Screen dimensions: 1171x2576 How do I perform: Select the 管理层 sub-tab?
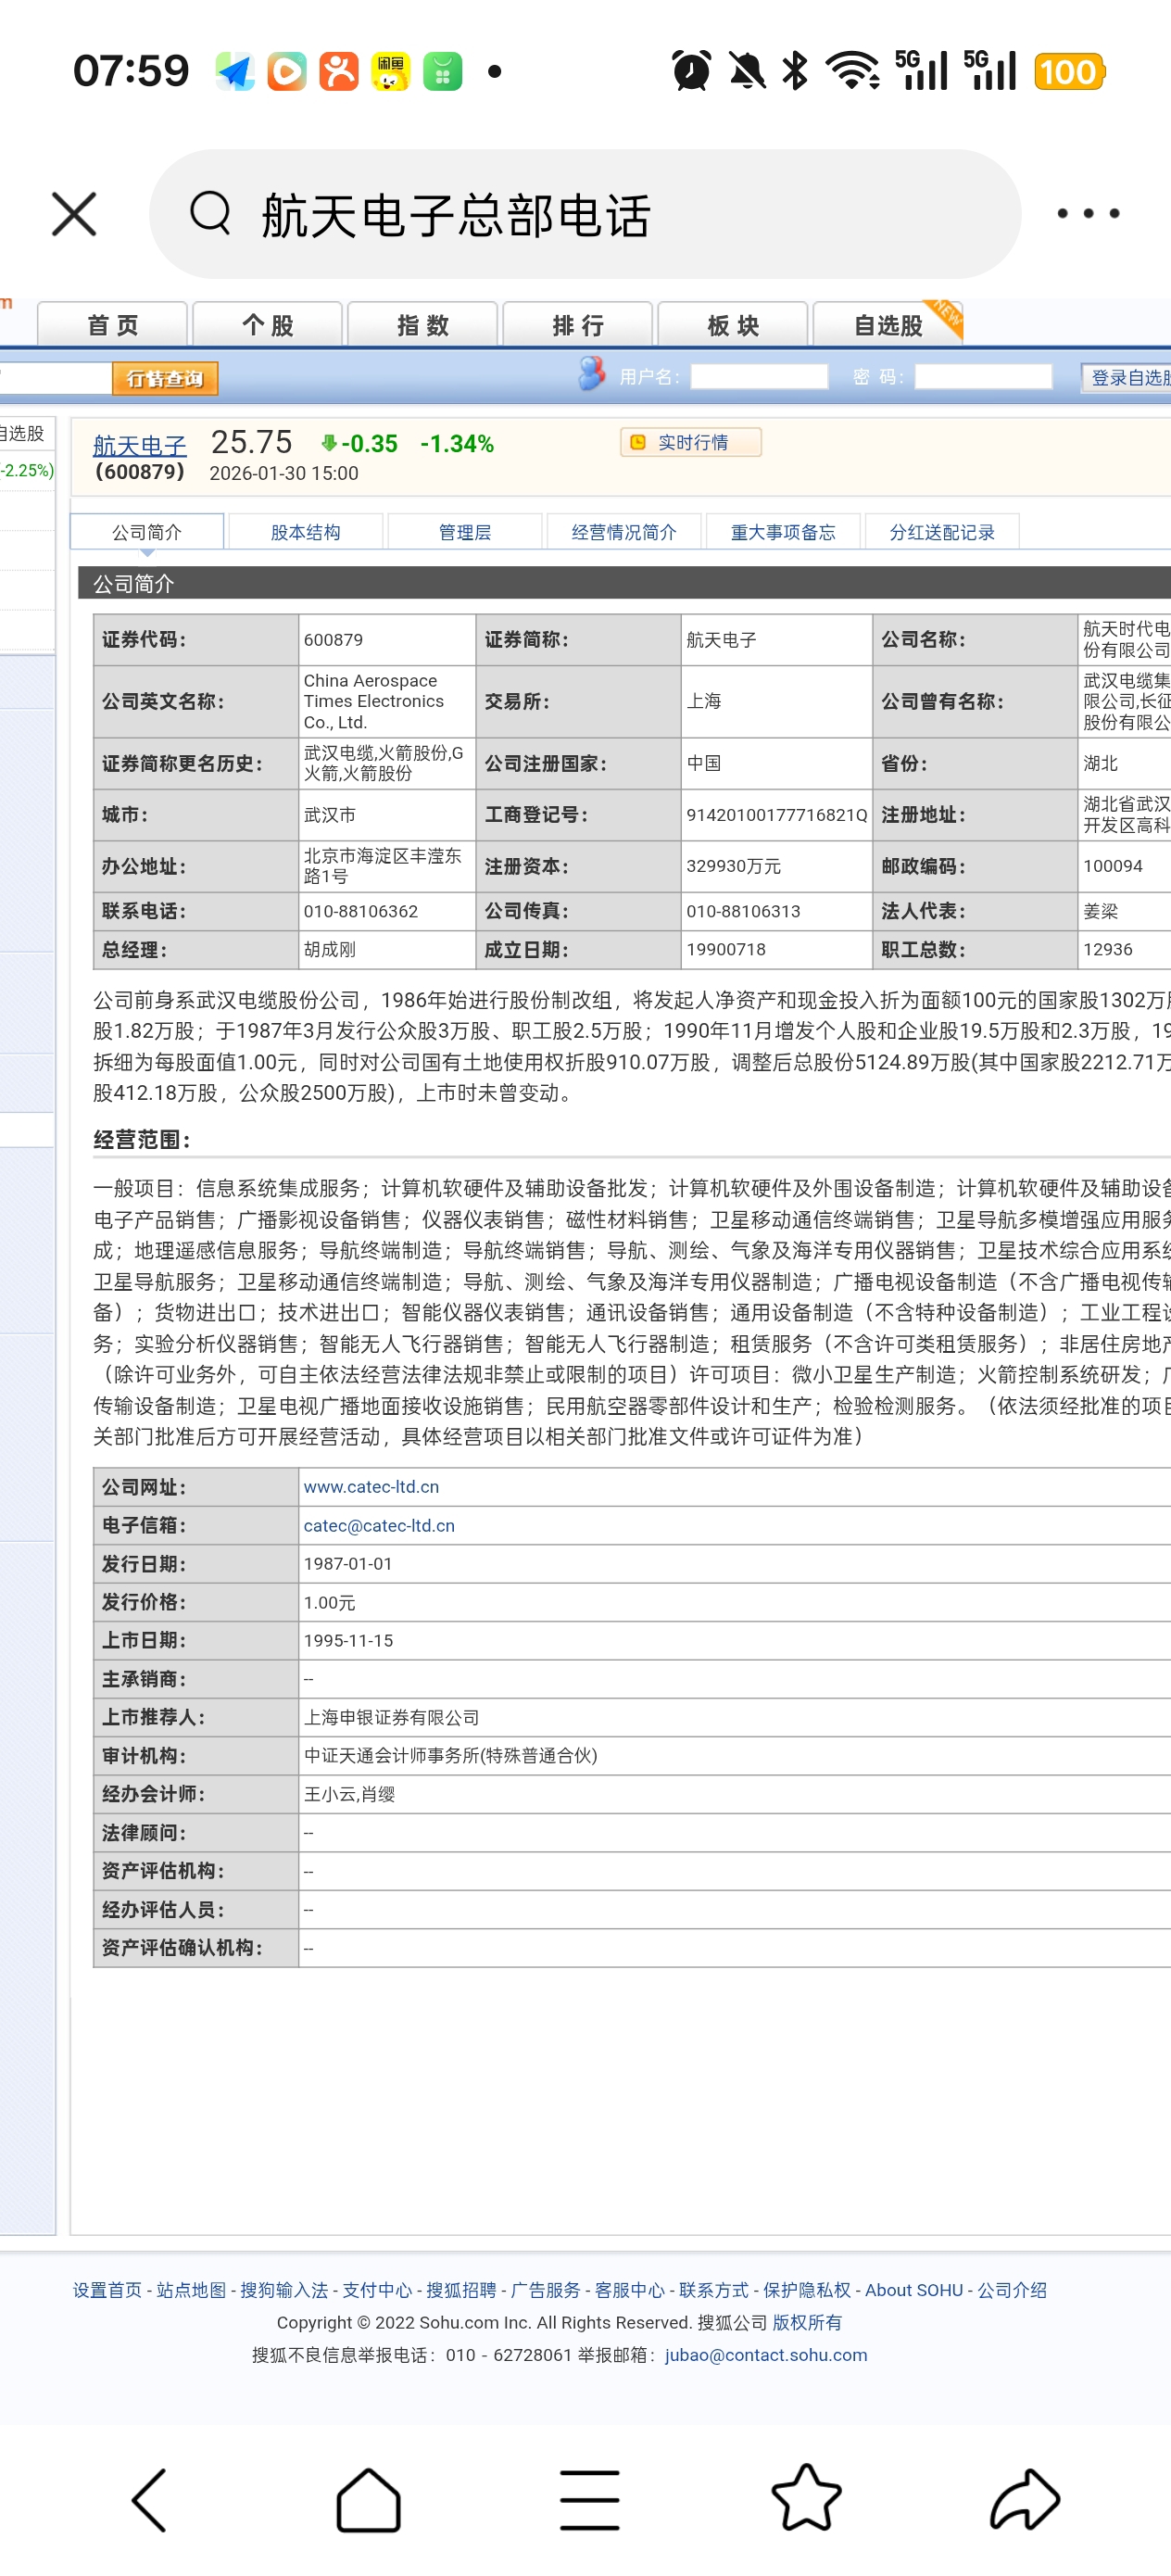coord(465,532)
